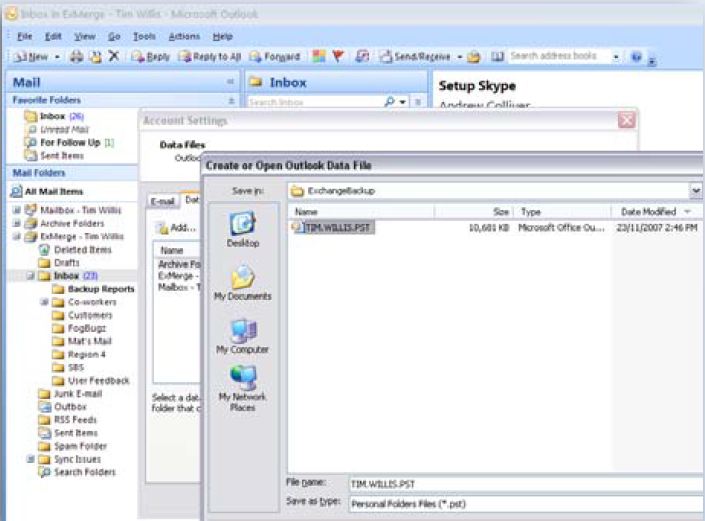The image size is (705, 521).
Task: Expand the Co-workers folder
Action: (44, 302)
